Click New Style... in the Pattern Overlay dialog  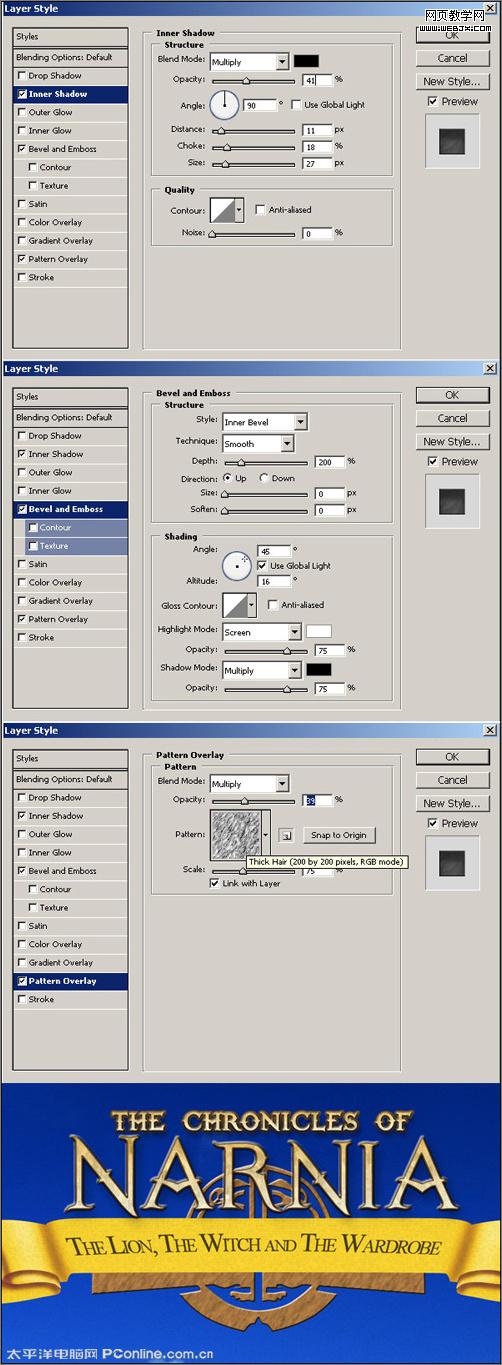452,803
